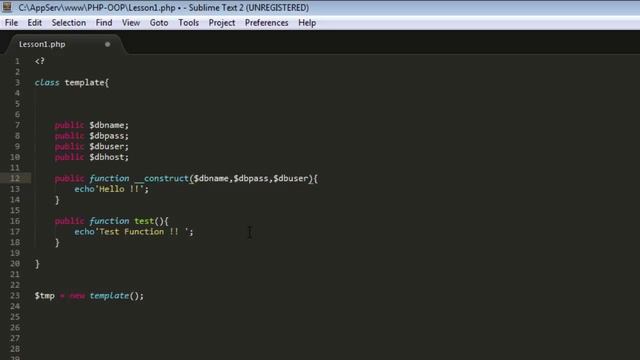
Task: Click 'function' keyword on line 16
Action: coord(109,221)
